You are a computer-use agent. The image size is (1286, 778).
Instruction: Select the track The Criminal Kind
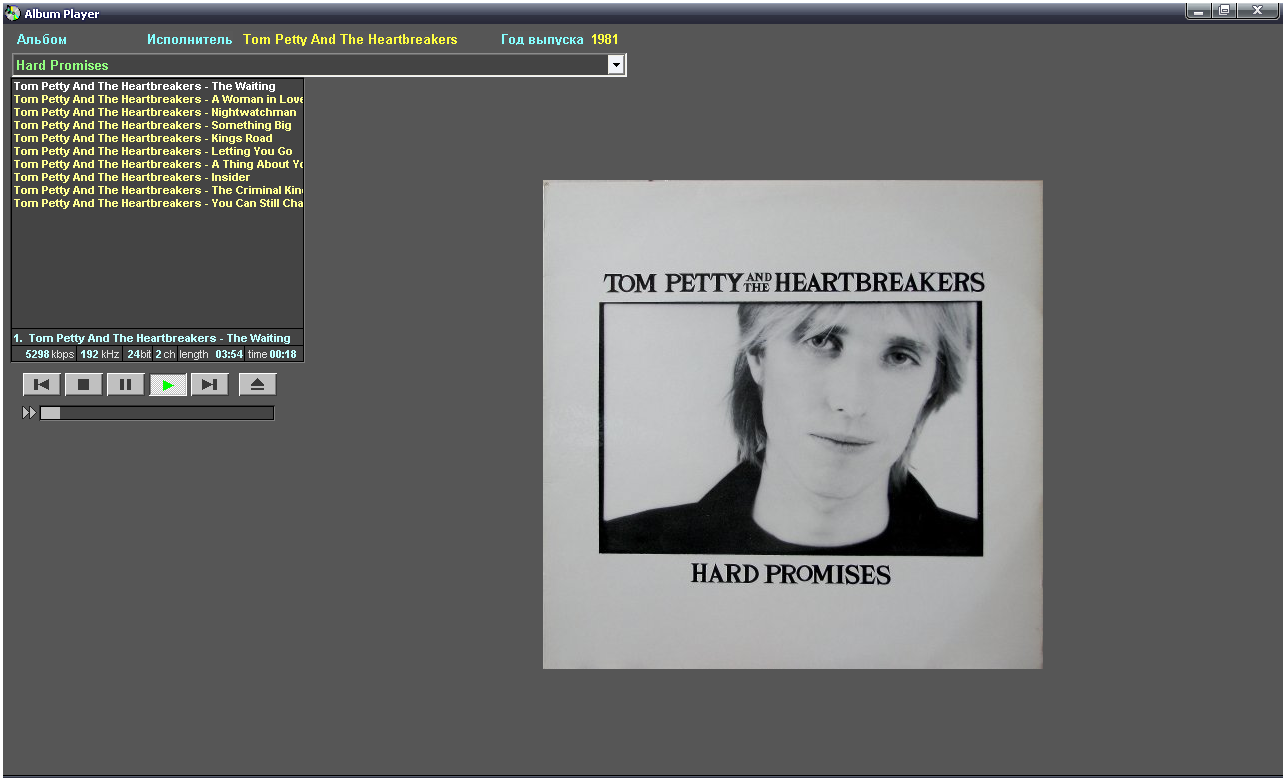158,190
